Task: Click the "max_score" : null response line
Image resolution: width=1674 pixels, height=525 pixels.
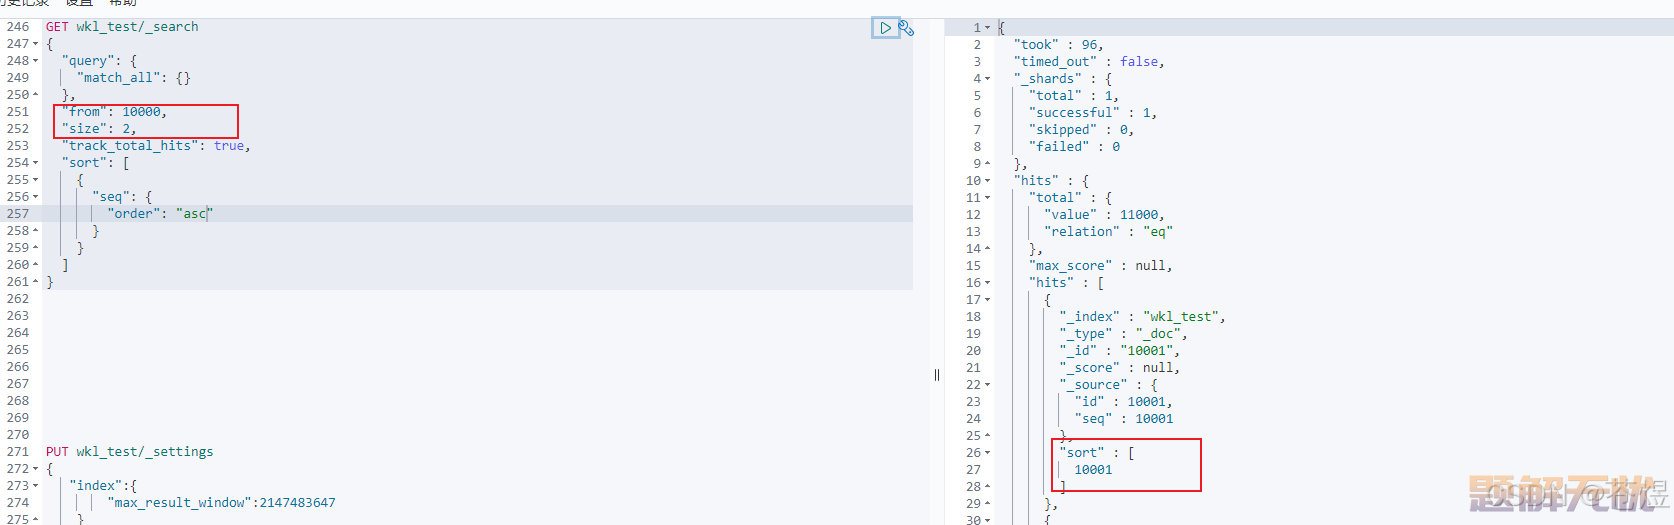Action: [1101, 266]
